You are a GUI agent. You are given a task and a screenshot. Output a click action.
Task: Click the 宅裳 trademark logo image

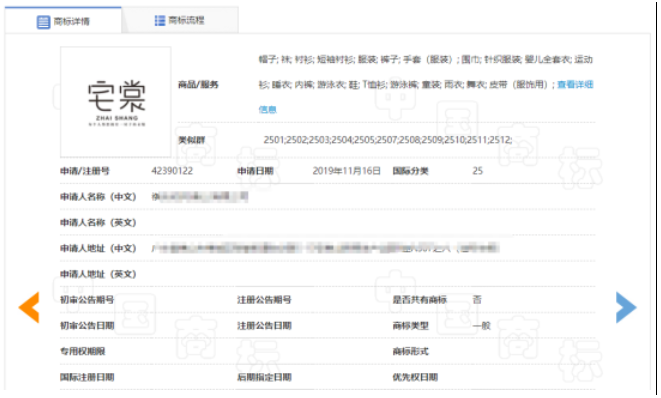(x=116, y=102)
